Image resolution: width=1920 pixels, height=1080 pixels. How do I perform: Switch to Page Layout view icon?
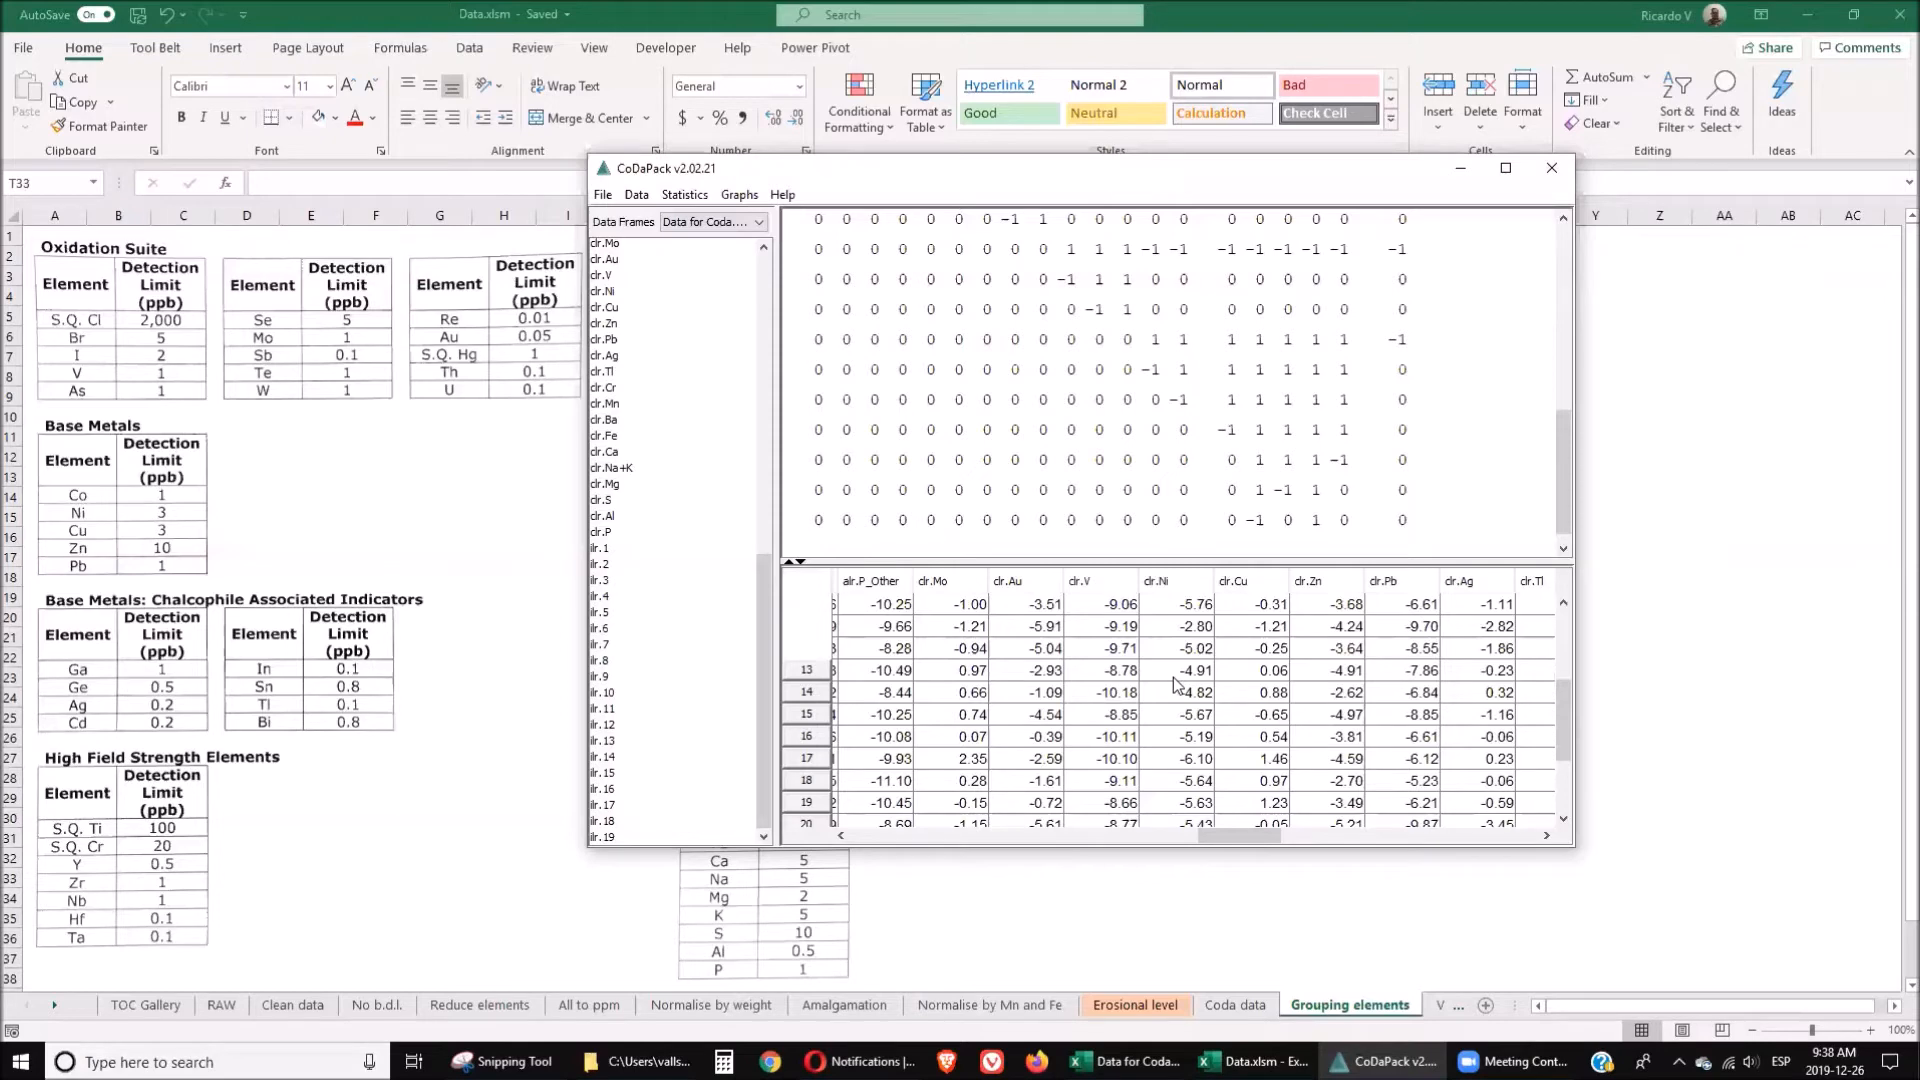pos(1682,1030)
